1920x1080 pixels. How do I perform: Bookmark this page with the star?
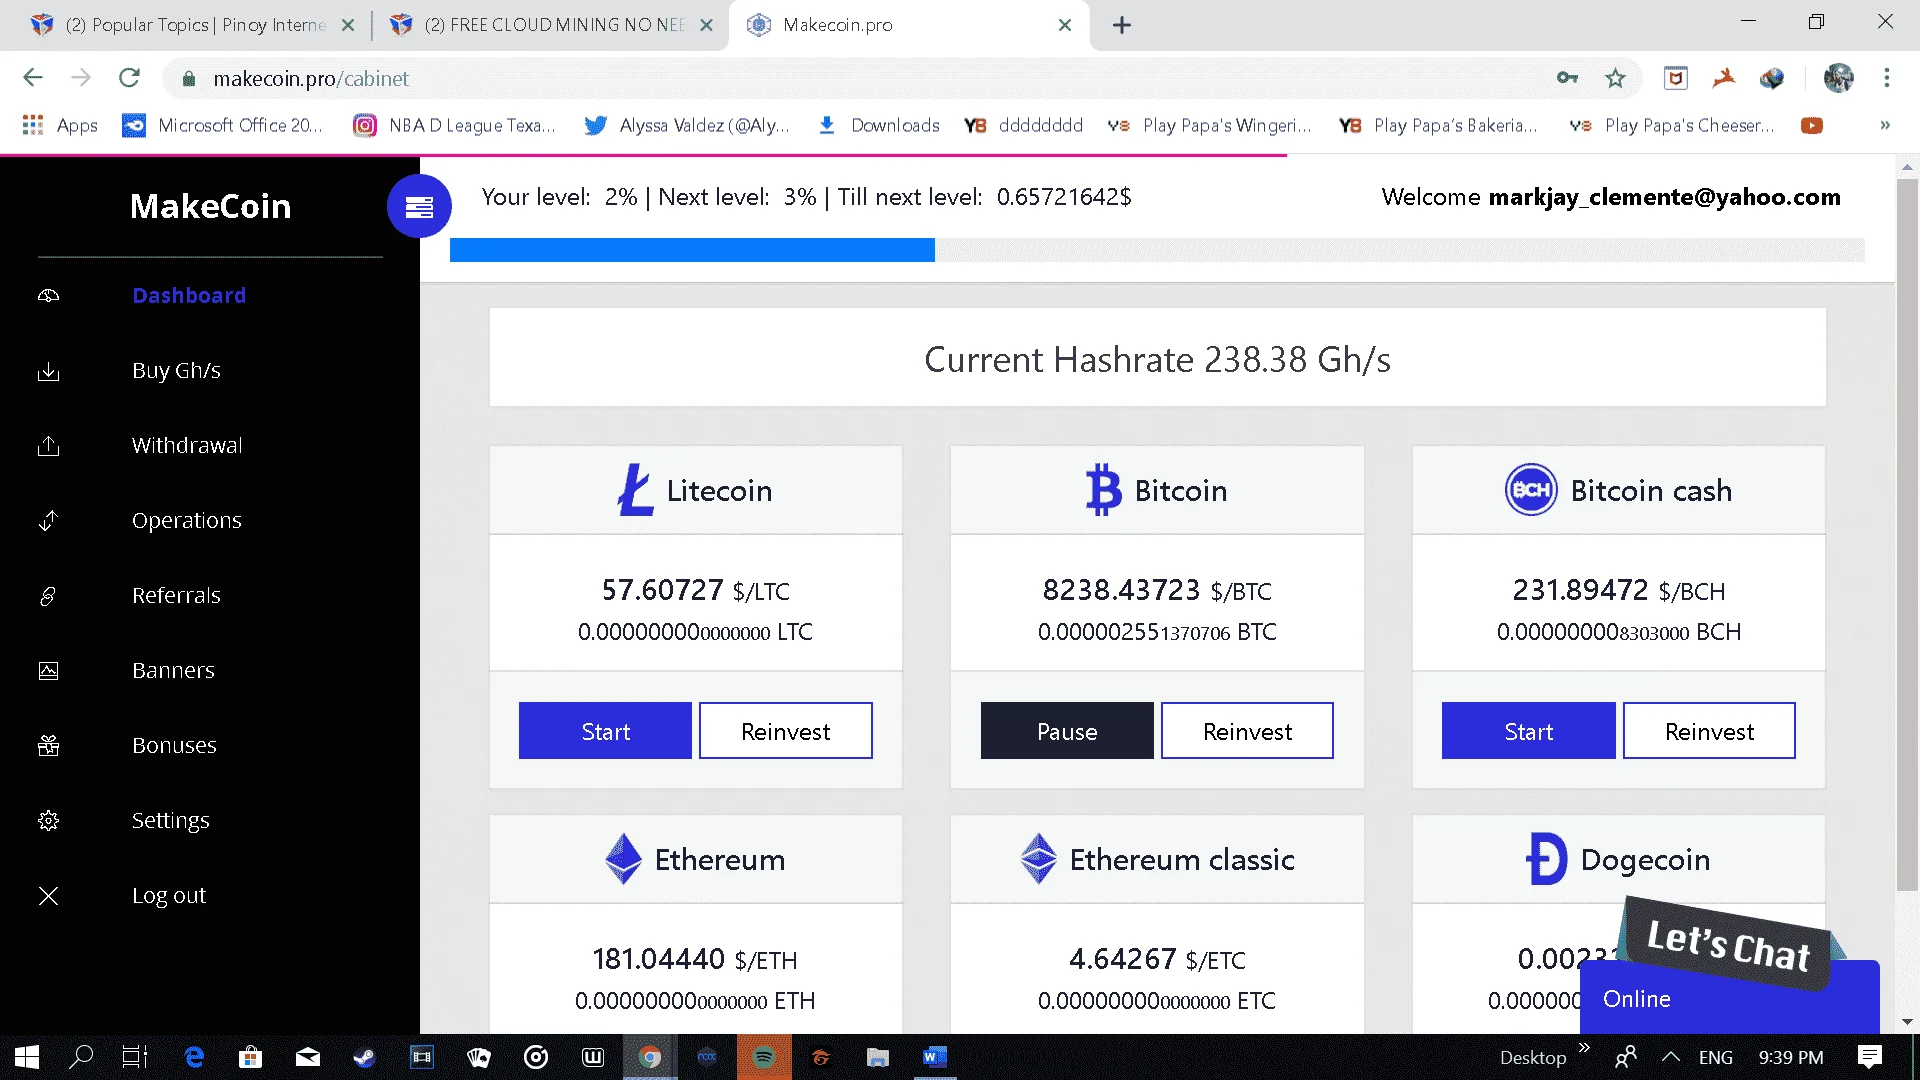coord(1615,78)
